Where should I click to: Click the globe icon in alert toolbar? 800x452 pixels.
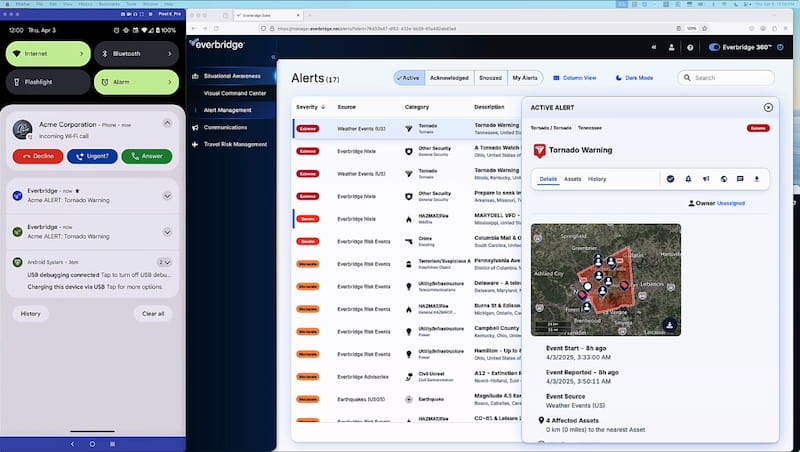pos(723,179)
